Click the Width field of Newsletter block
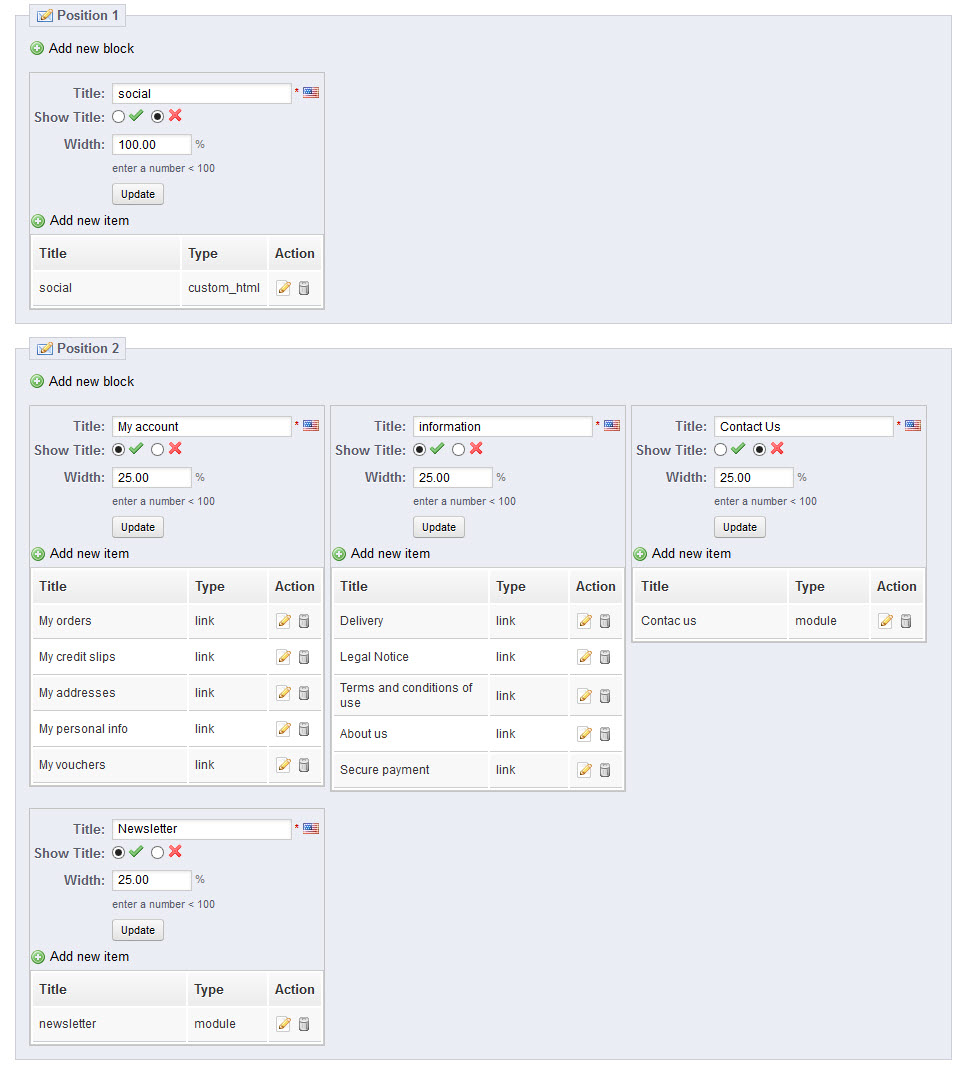967x1066 pixels. (151, 880)
